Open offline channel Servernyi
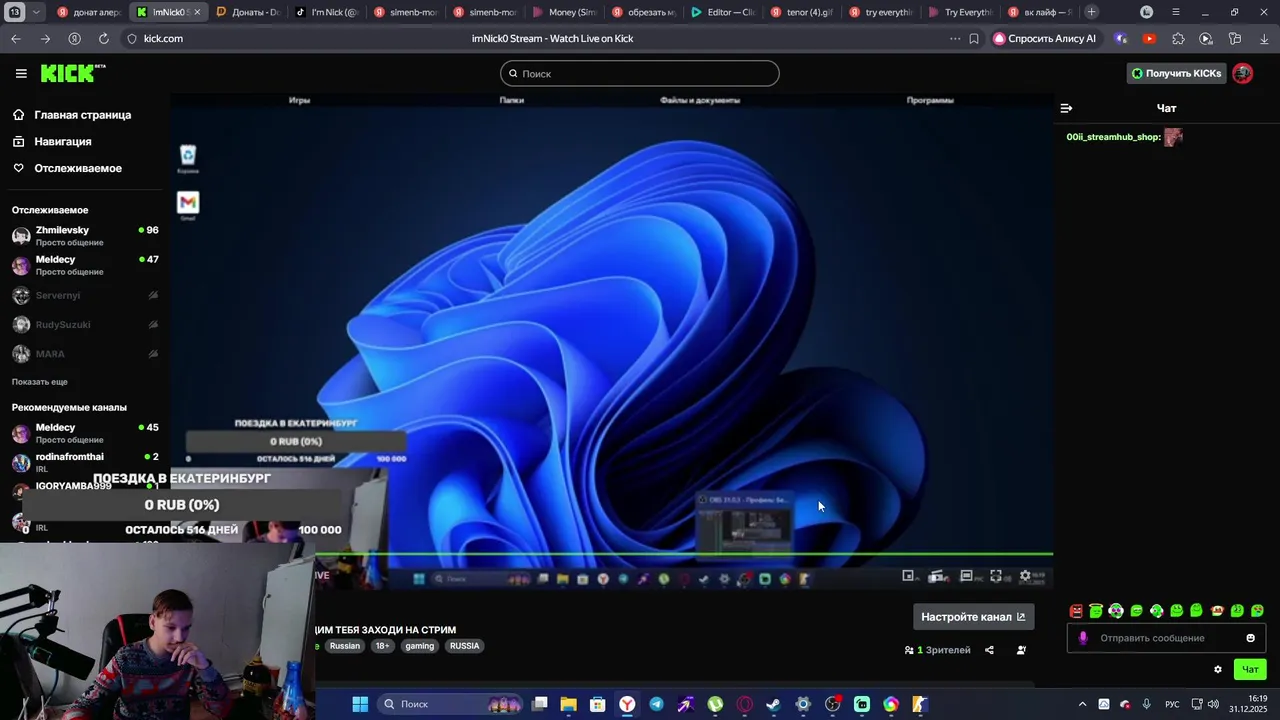Image resolution: width=1280 pixels, height=720 pixels. coord(85,296)
